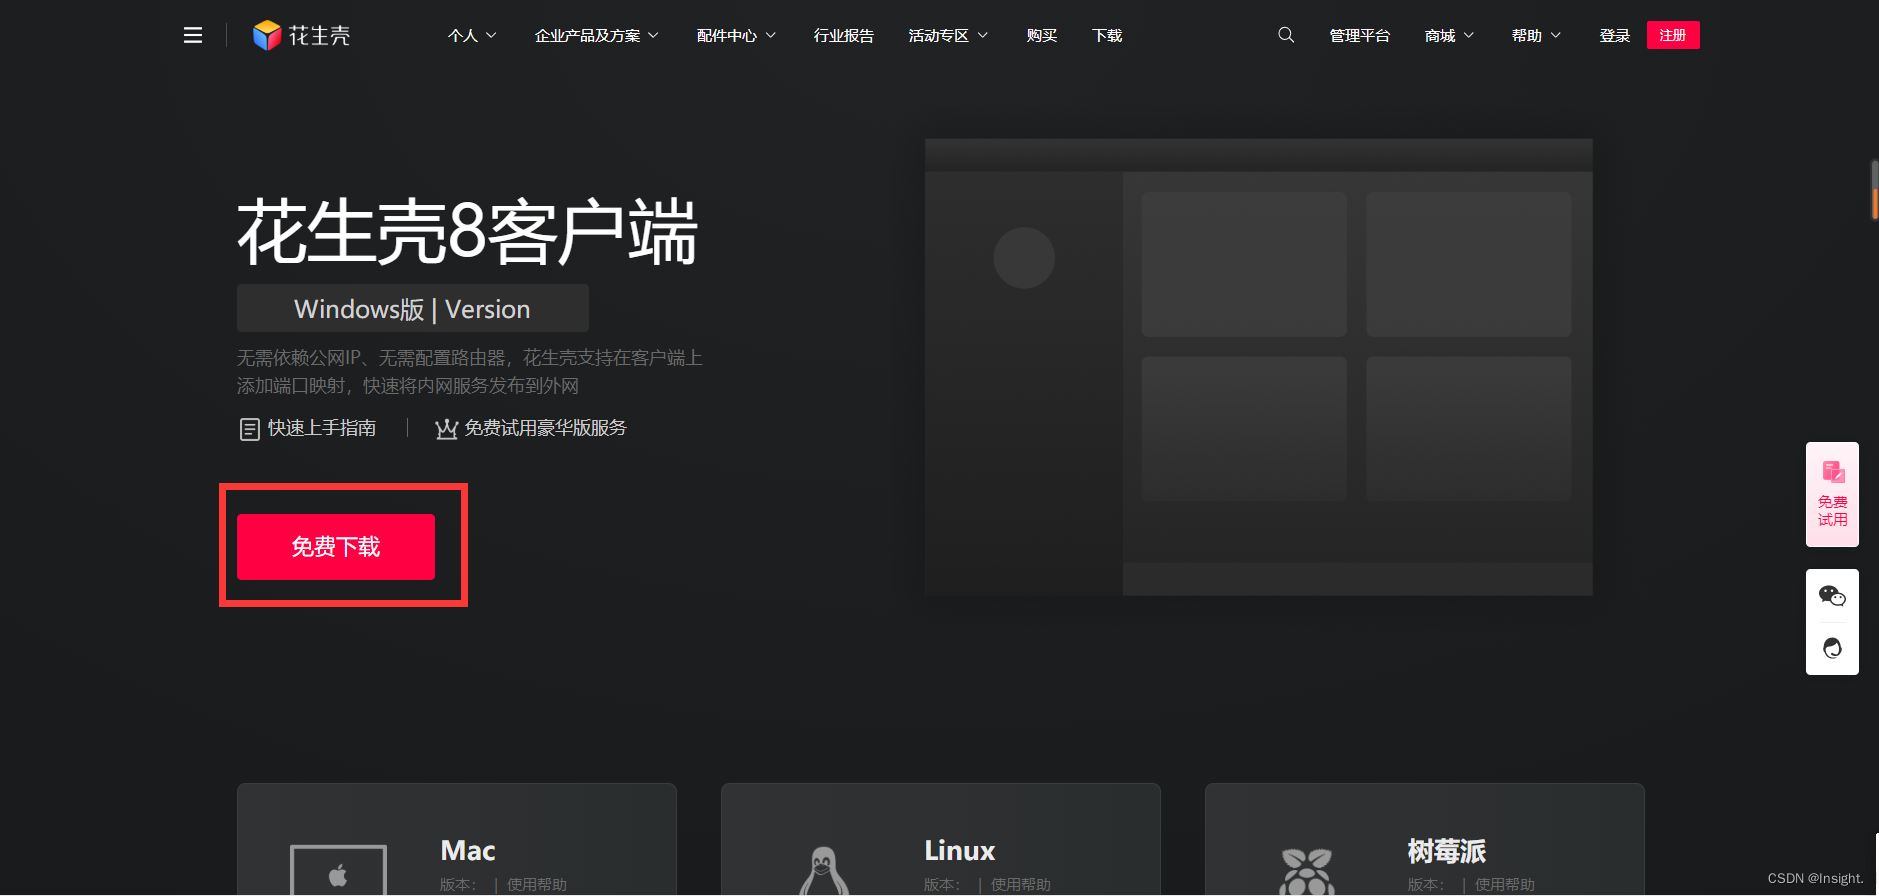Click the Windows版 | Version label

pos(412,309)
